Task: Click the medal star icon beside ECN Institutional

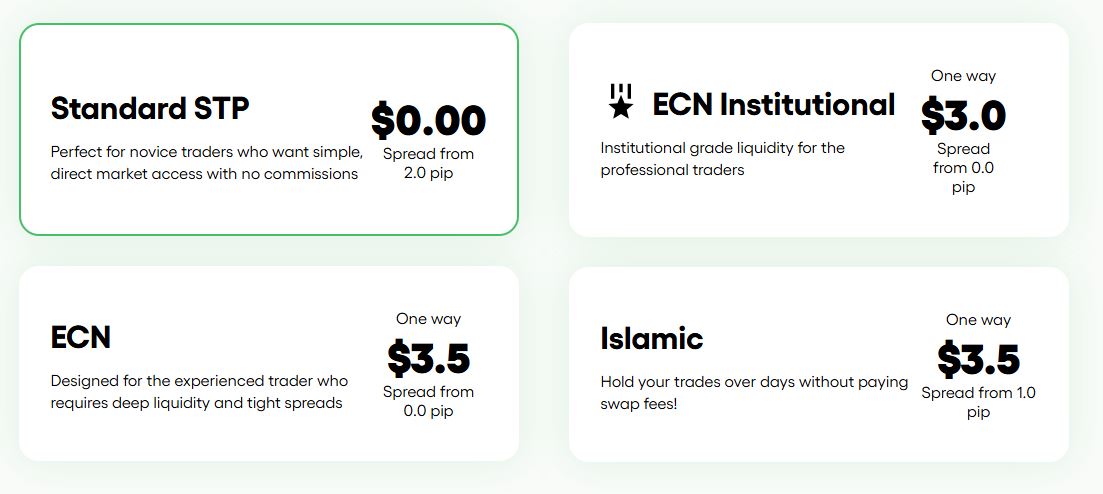Action: click(x=621, y=102)
